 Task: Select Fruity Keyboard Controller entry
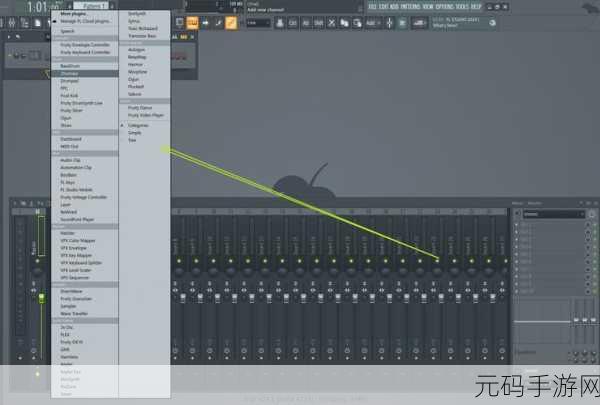point(85,52)
